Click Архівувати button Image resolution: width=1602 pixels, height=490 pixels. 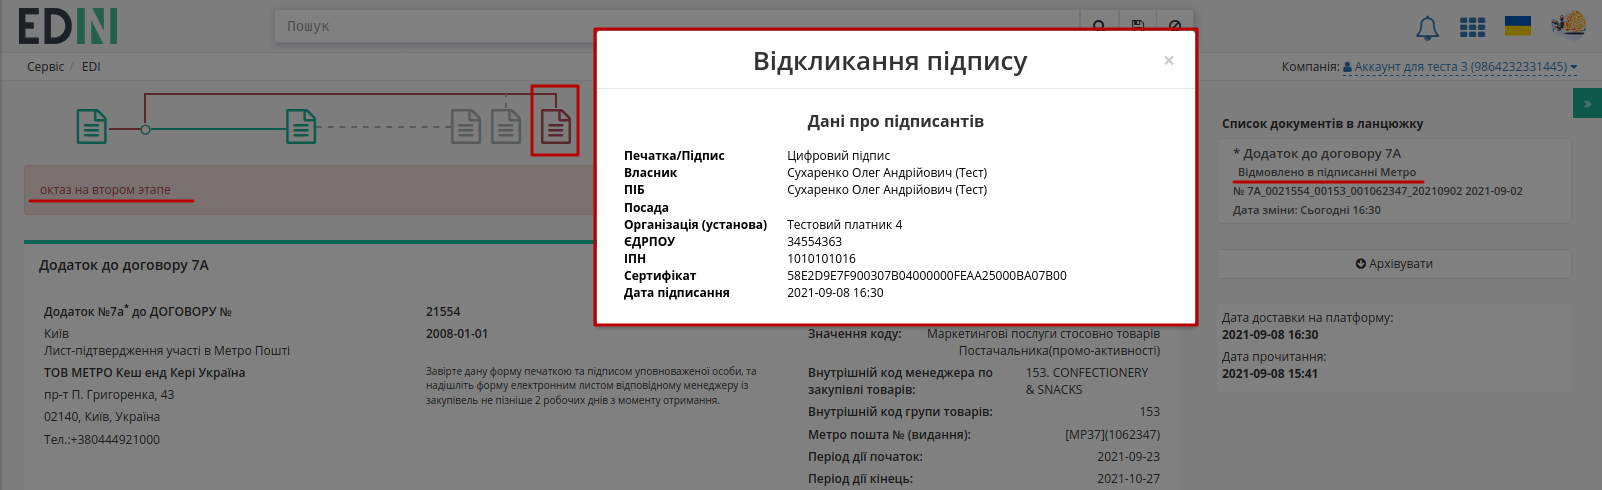tap(1394, 264)
